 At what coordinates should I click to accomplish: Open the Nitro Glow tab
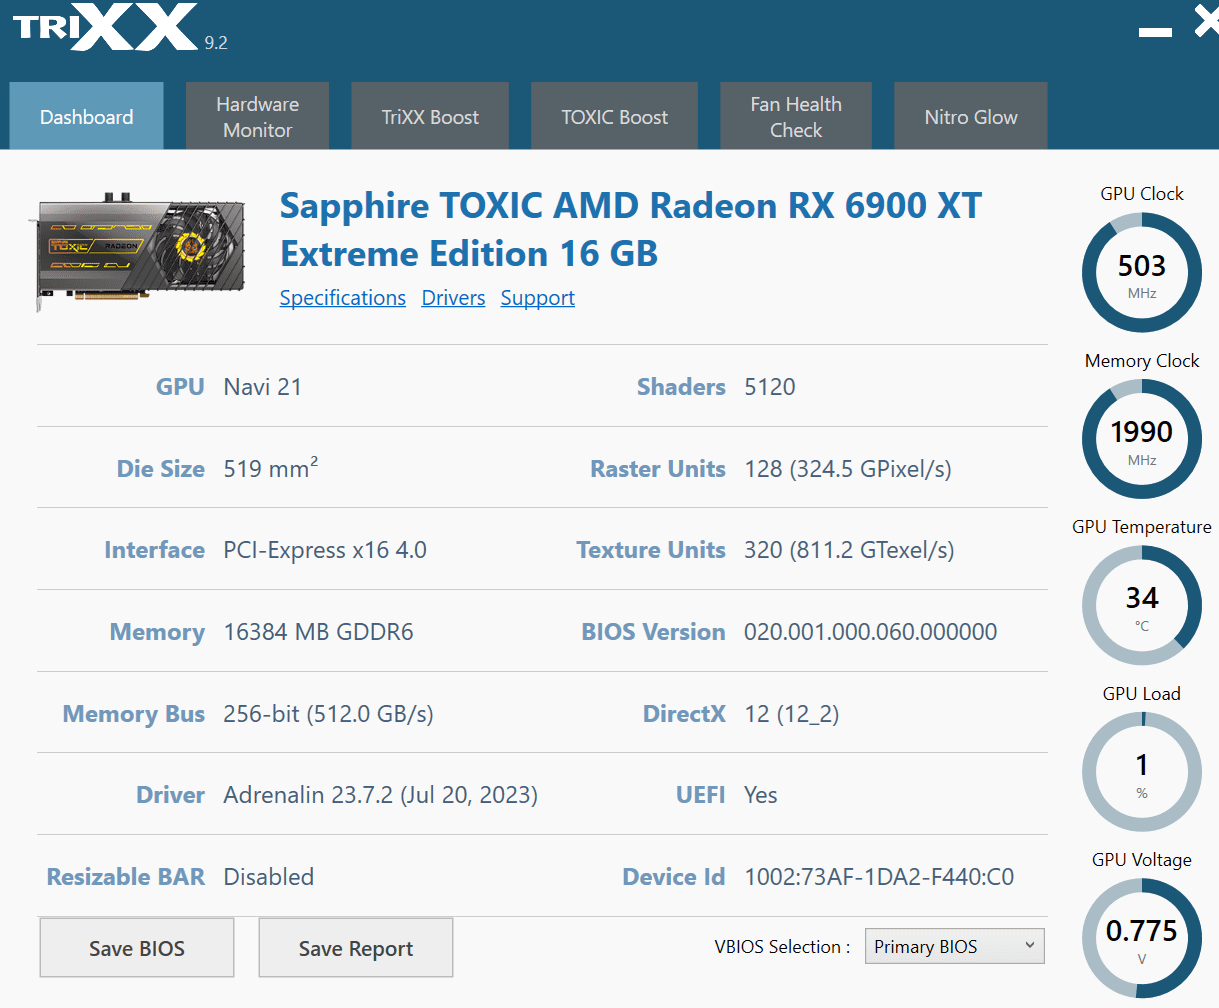pyautogui.click(x=971, y=116)
